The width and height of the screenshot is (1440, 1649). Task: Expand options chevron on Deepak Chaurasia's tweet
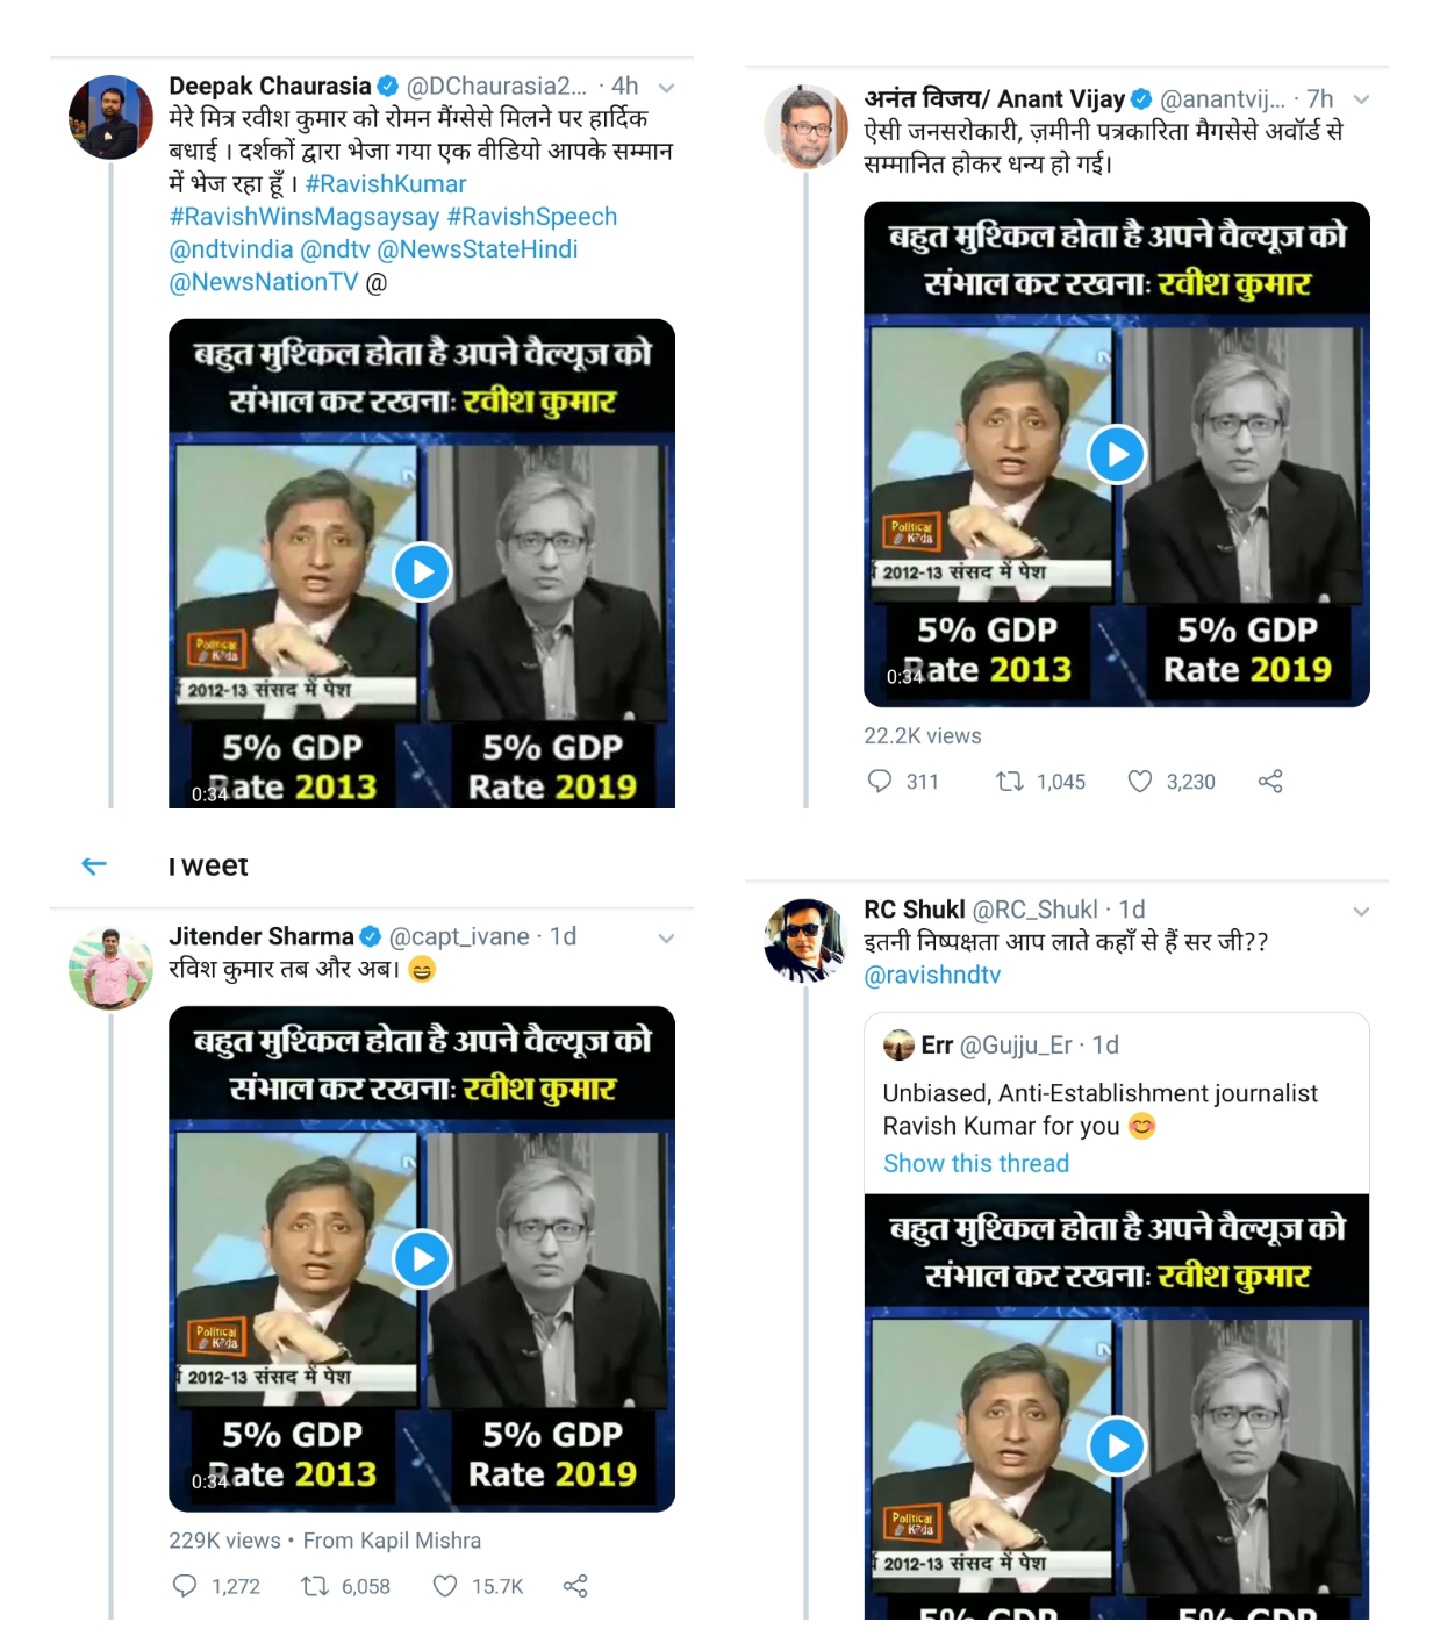pos(666,88)
